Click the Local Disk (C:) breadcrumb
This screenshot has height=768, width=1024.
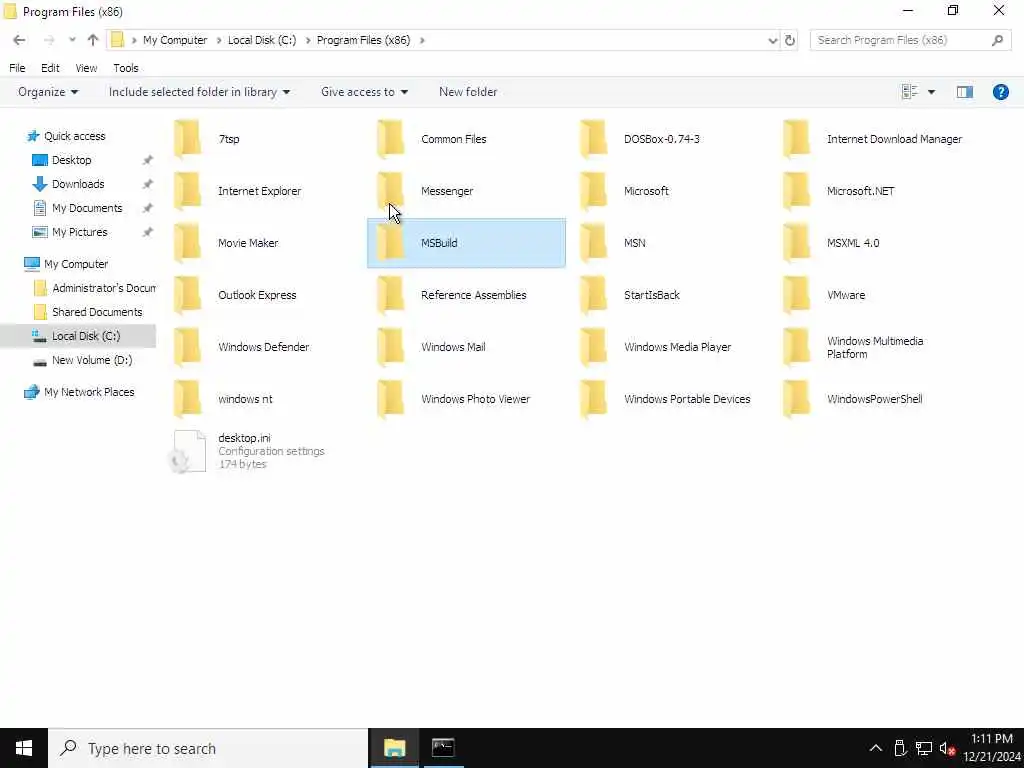(x=262, y=40)
